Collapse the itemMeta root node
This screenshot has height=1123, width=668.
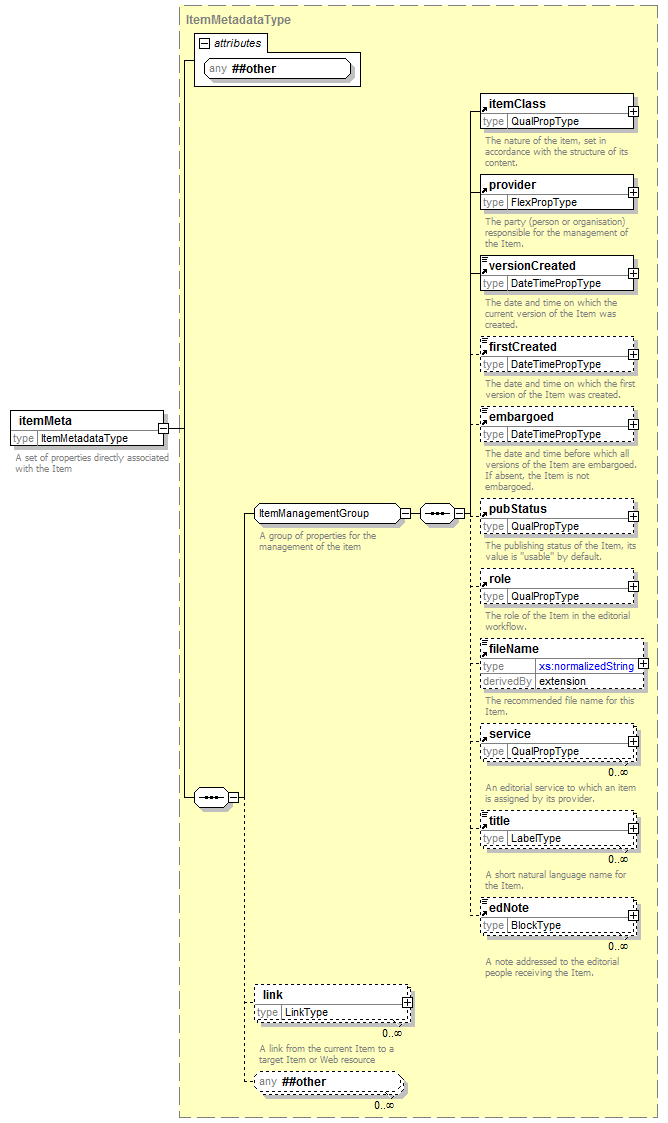163,428
